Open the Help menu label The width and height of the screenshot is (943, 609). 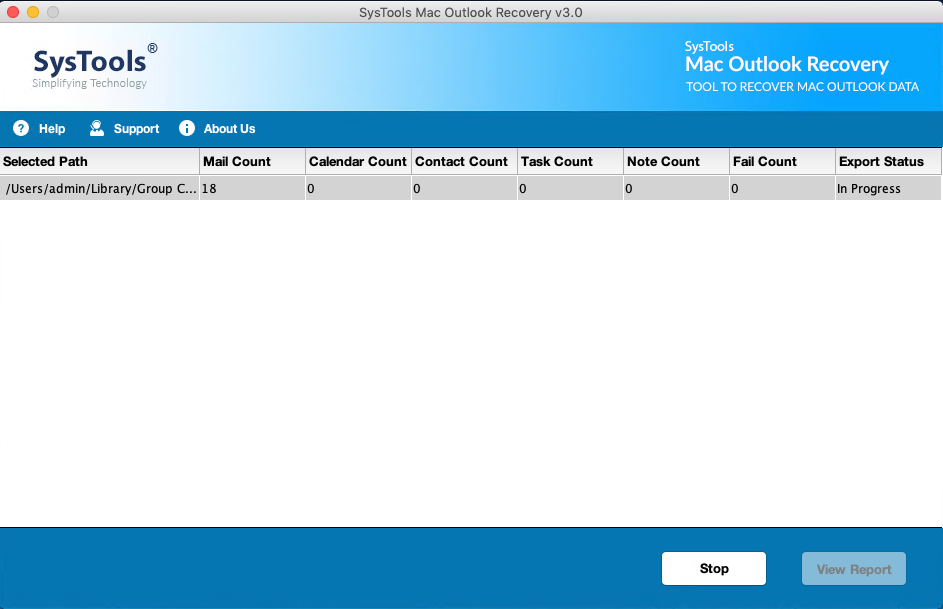click(x=52, y=129)
